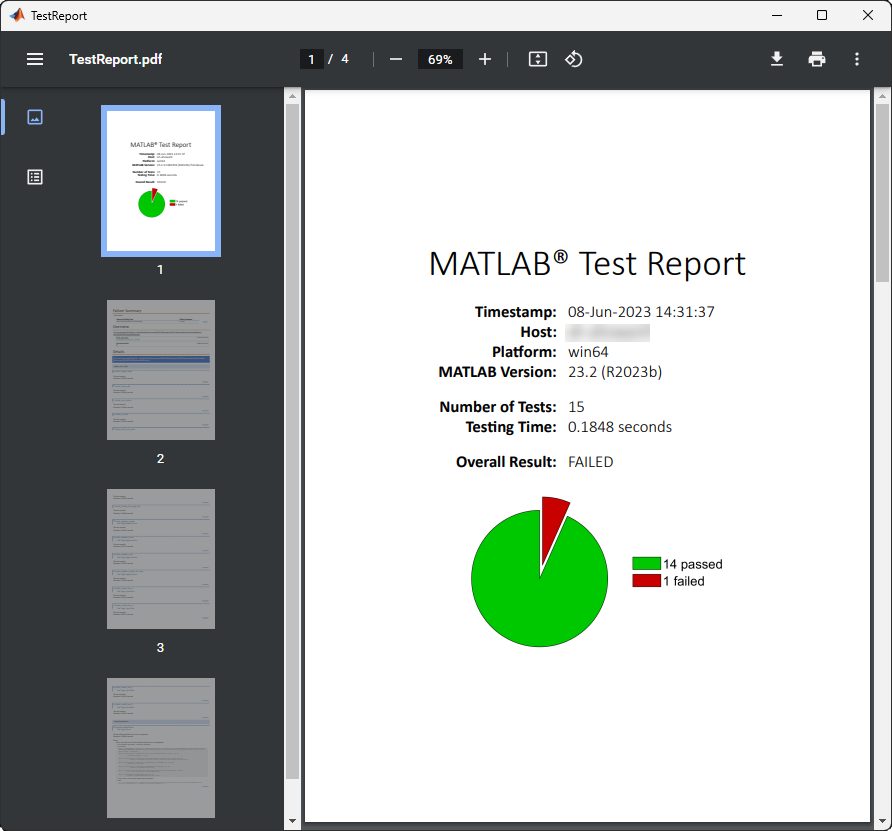Open the more actions three-dot menu
The image size is (892, 831).
[857, 59]
